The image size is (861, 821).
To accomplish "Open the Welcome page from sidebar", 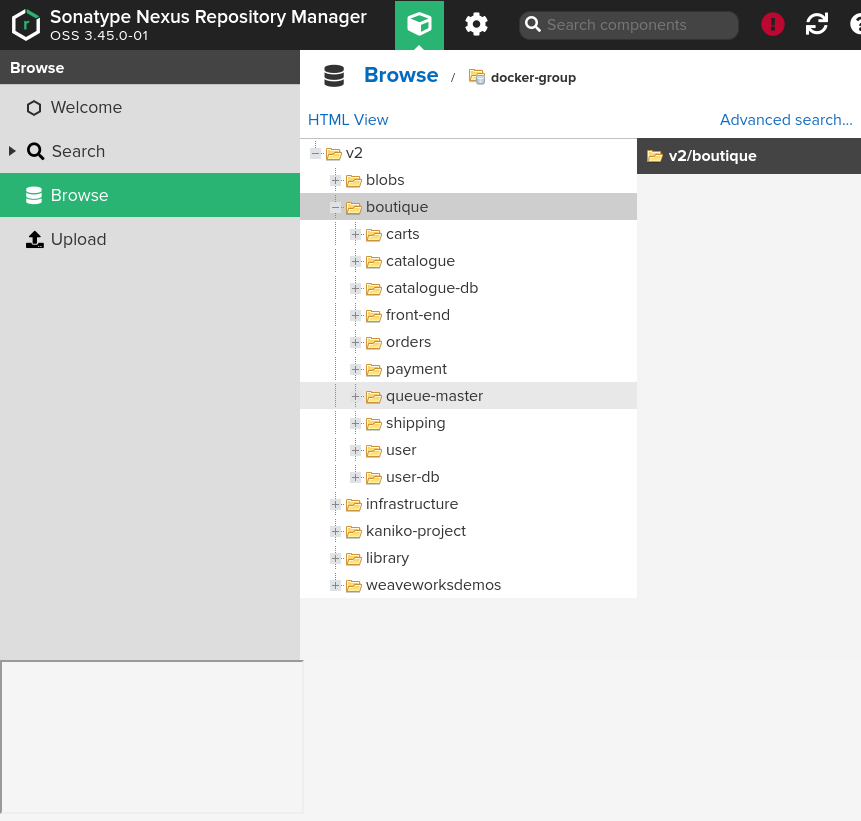I will pos(150,108).
